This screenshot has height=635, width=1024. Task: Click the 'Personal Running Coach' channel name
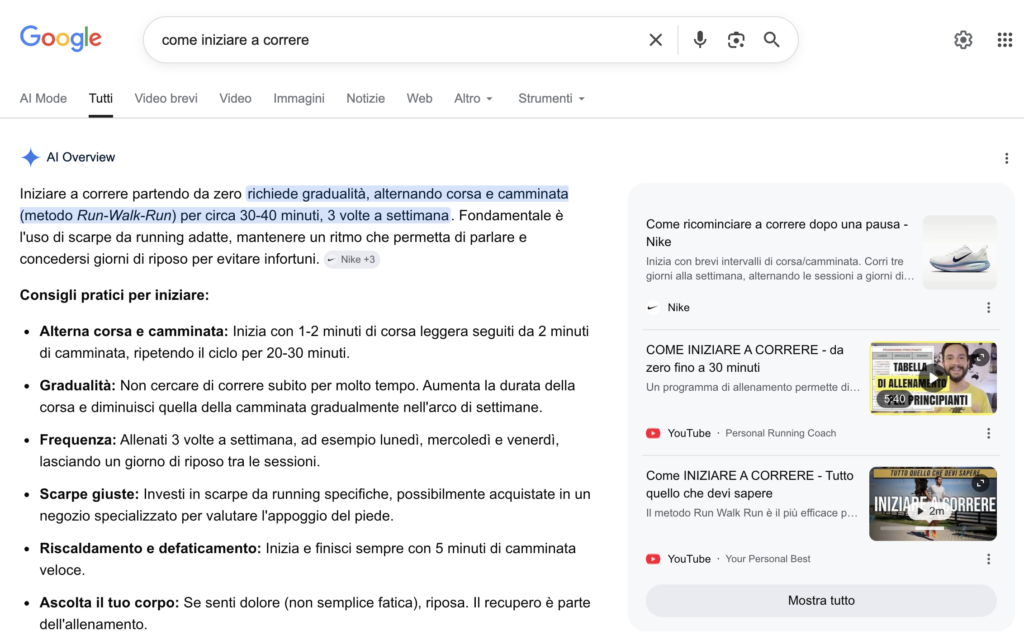780,433
